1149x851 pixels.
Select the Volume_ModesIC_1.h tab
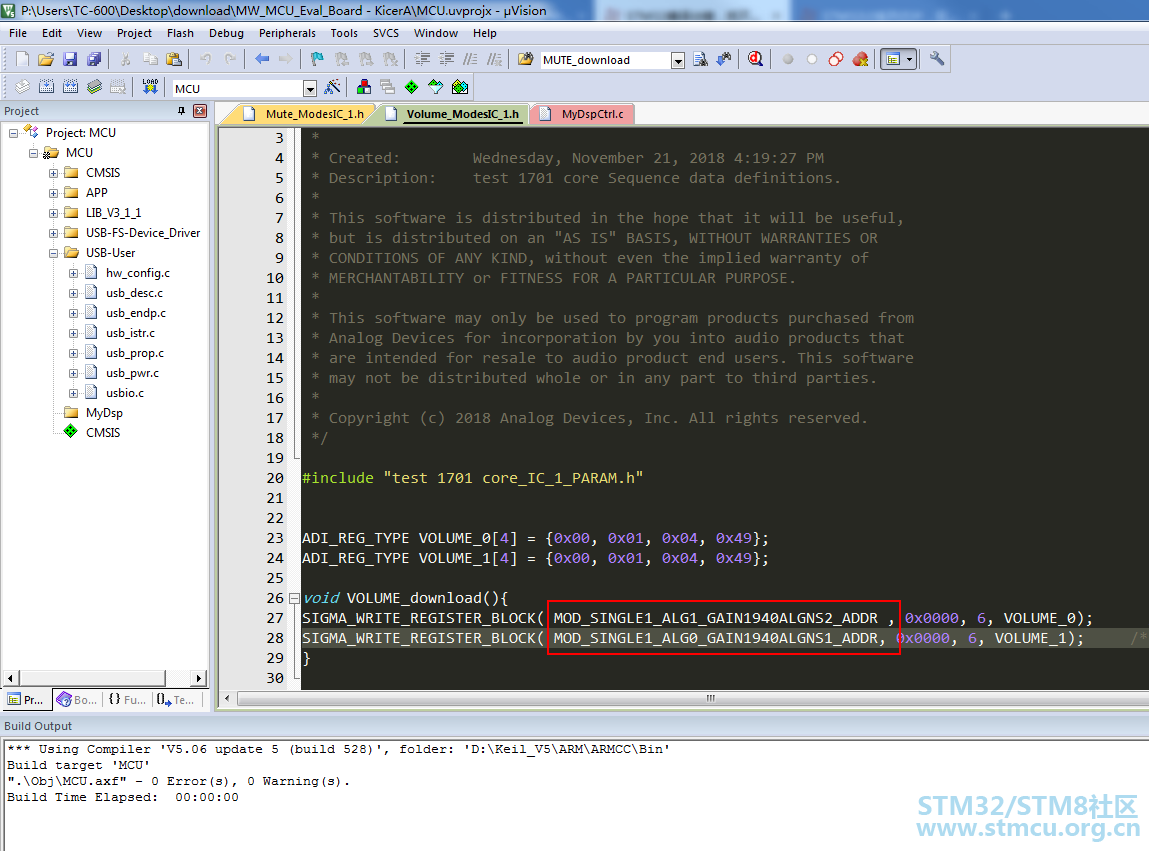click(452, 114)
